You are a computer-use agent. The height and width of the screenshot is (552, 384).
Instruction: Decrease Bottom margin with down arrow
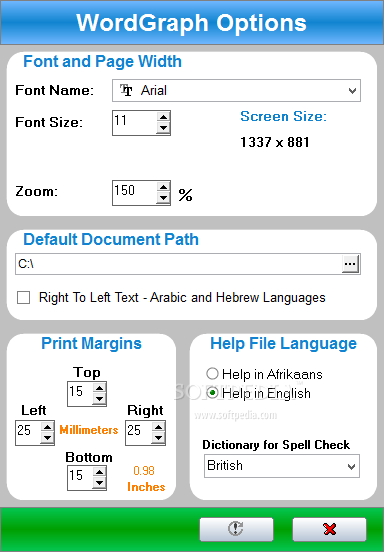(100, 483)
